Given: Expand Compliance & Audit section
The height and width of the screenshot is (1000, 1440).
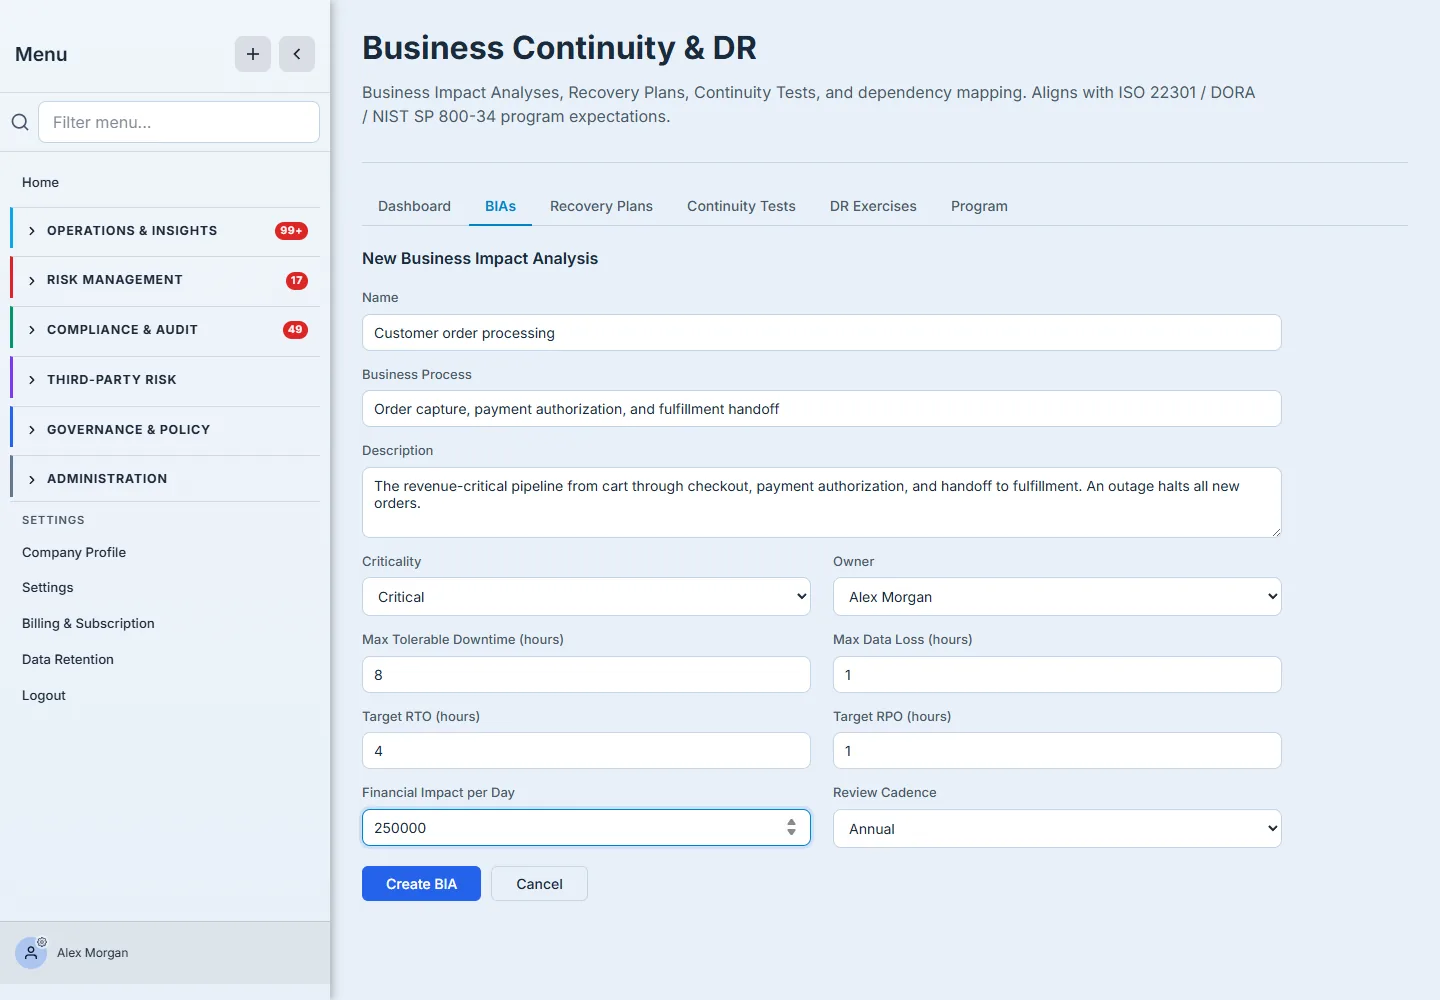Looking at the screenshot, I should [x=165, y=330].
